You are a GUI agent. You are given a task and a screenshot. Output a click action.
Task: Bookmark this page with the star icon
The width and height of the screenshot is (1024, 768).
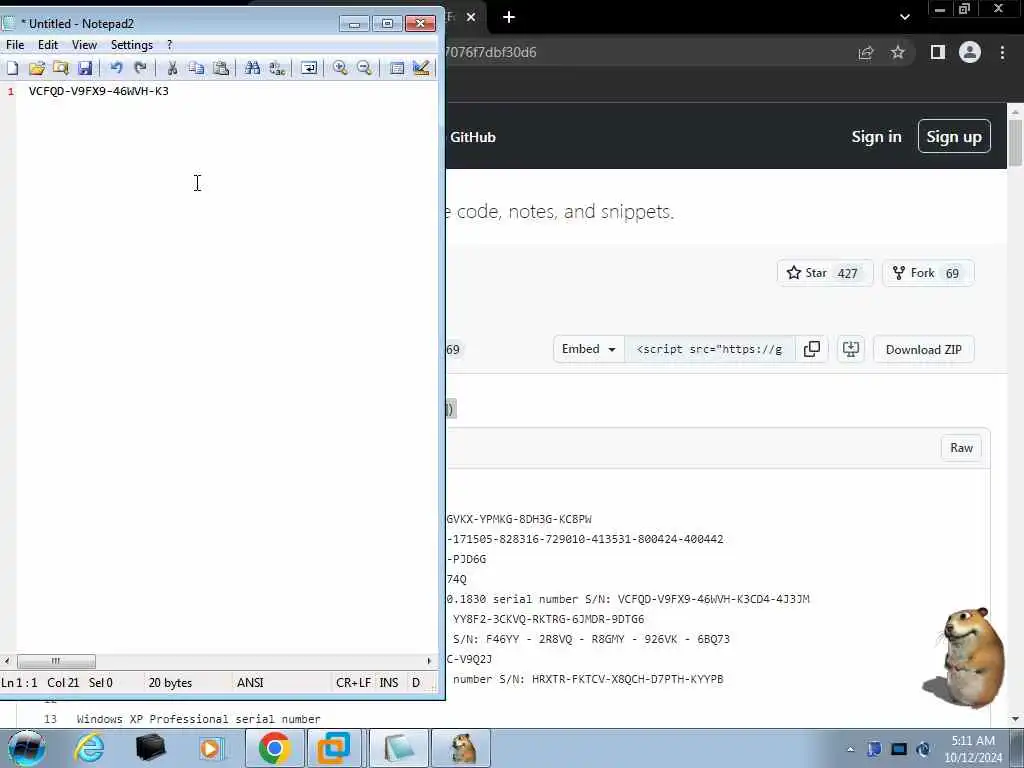pos(898,52)
